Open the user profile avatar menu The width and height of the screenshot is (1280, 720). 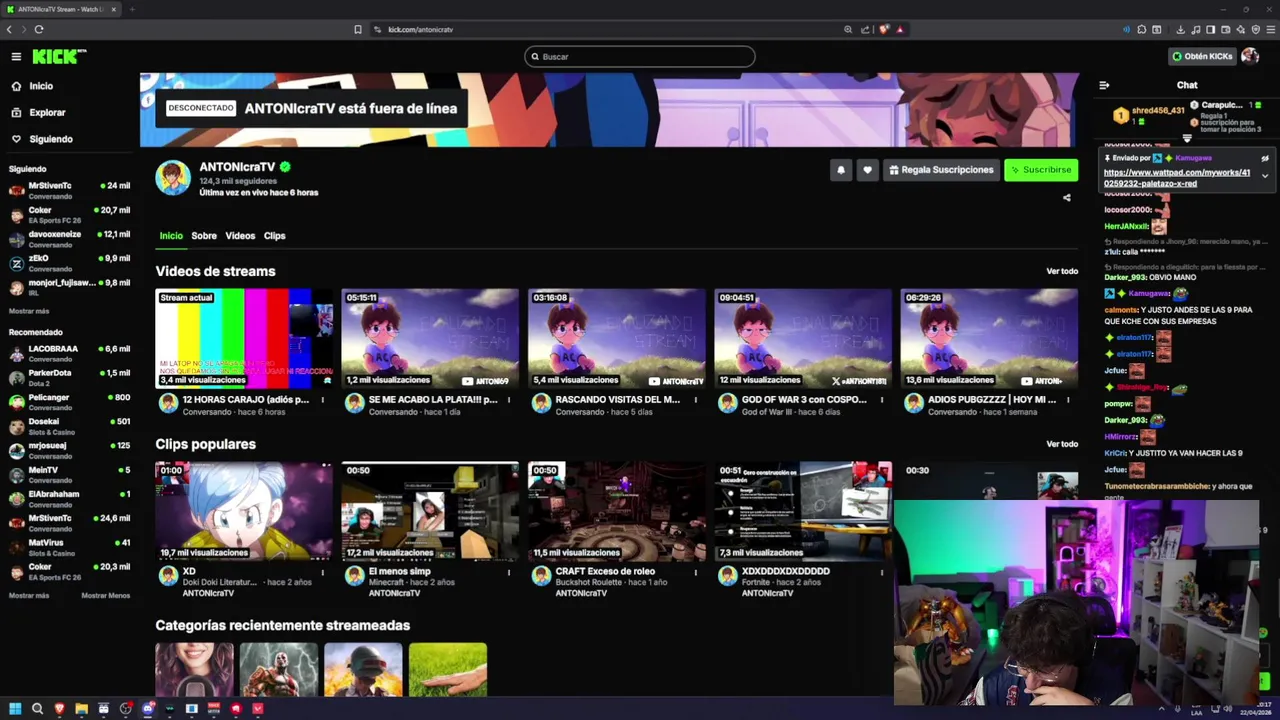[1250, 57]
